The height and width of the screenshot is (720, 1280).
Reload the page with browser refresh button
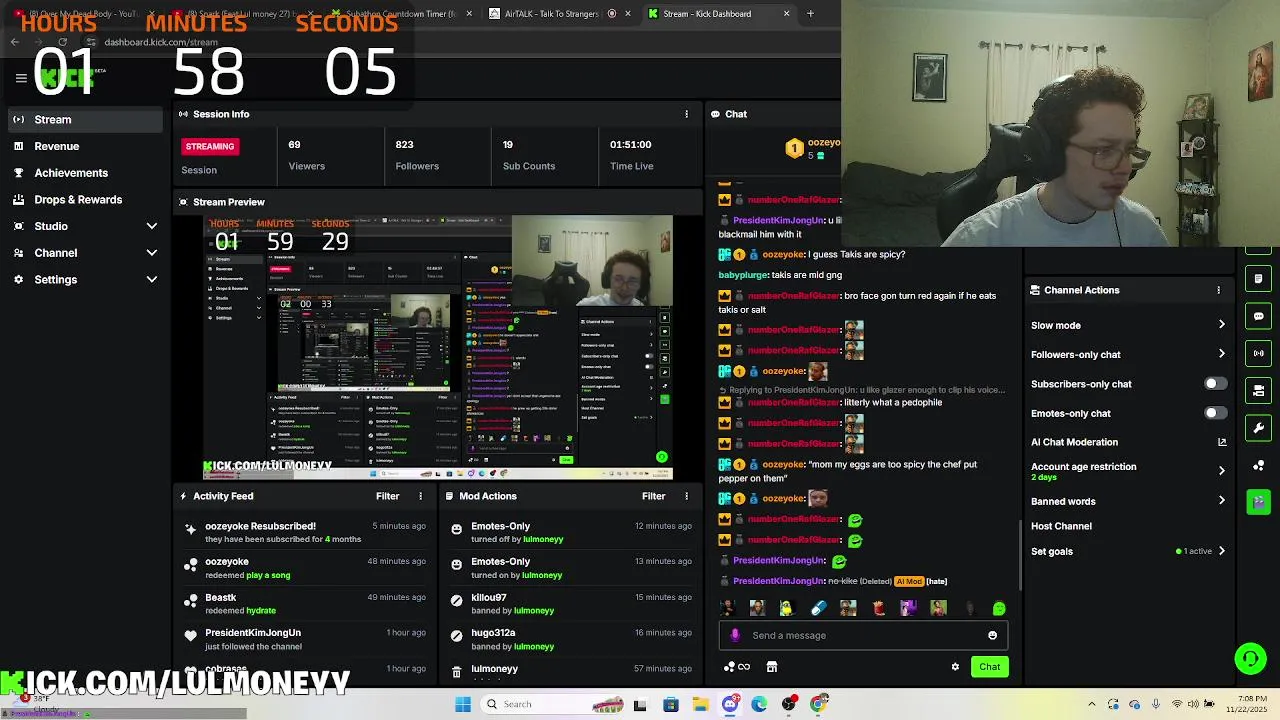pyautogui.click(x=62, y=42)
